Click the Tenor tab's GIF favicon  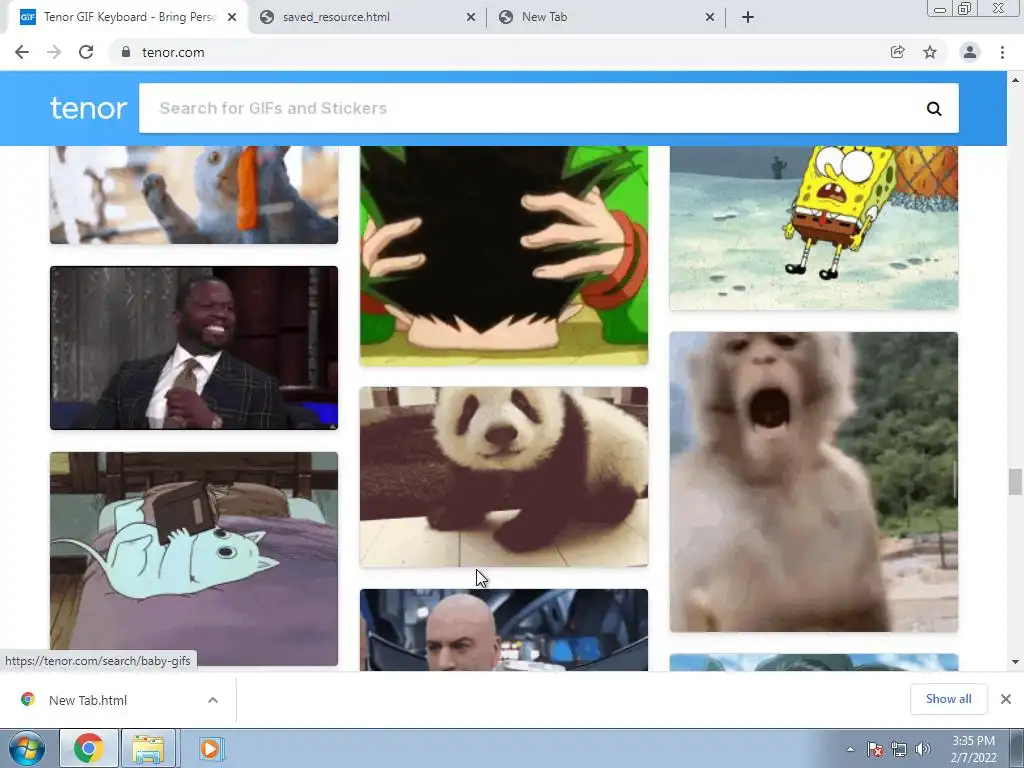pyautogui.click(x=27, y=17)
